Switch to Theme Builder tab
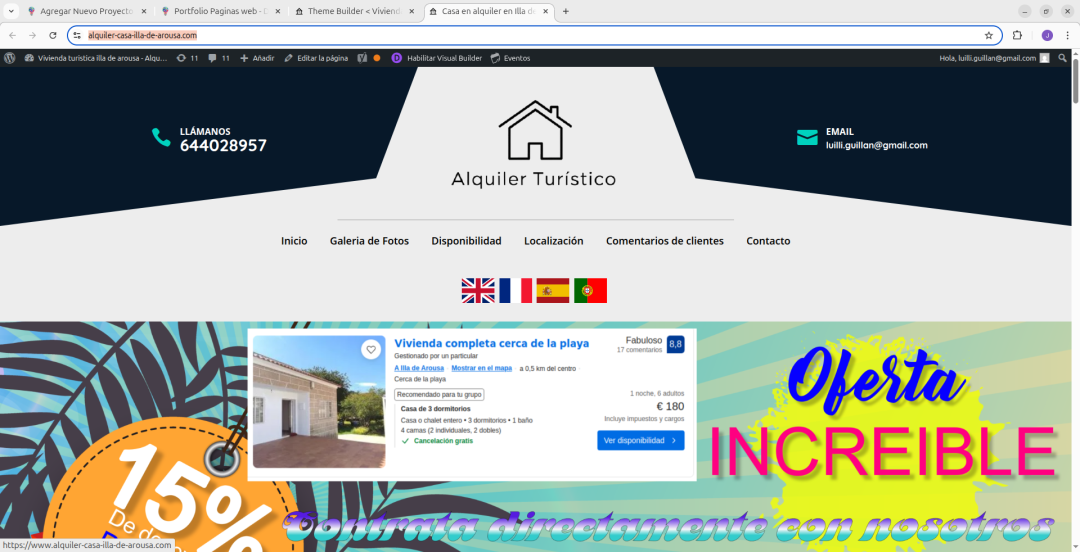1080x552 pixels. (354, 12)
